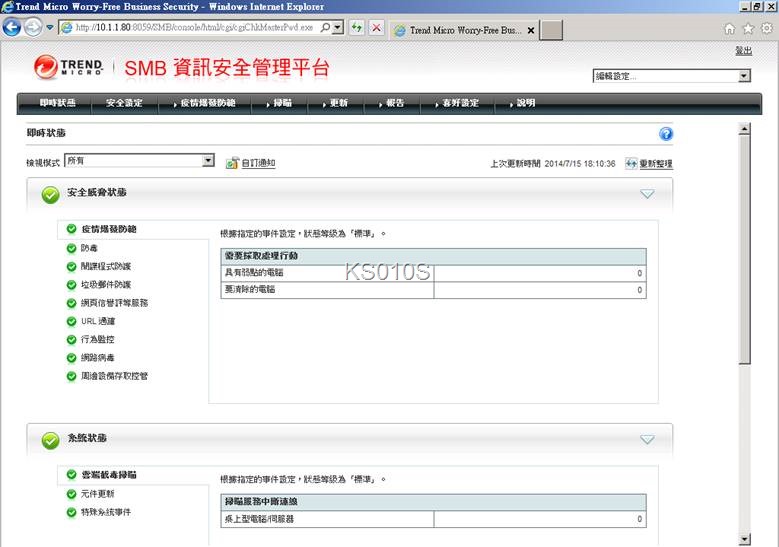The image size is (779, 547).
Task: Open the recent pages arrow next to Forward
Action: pyautogui.click(x=50, y=27)
